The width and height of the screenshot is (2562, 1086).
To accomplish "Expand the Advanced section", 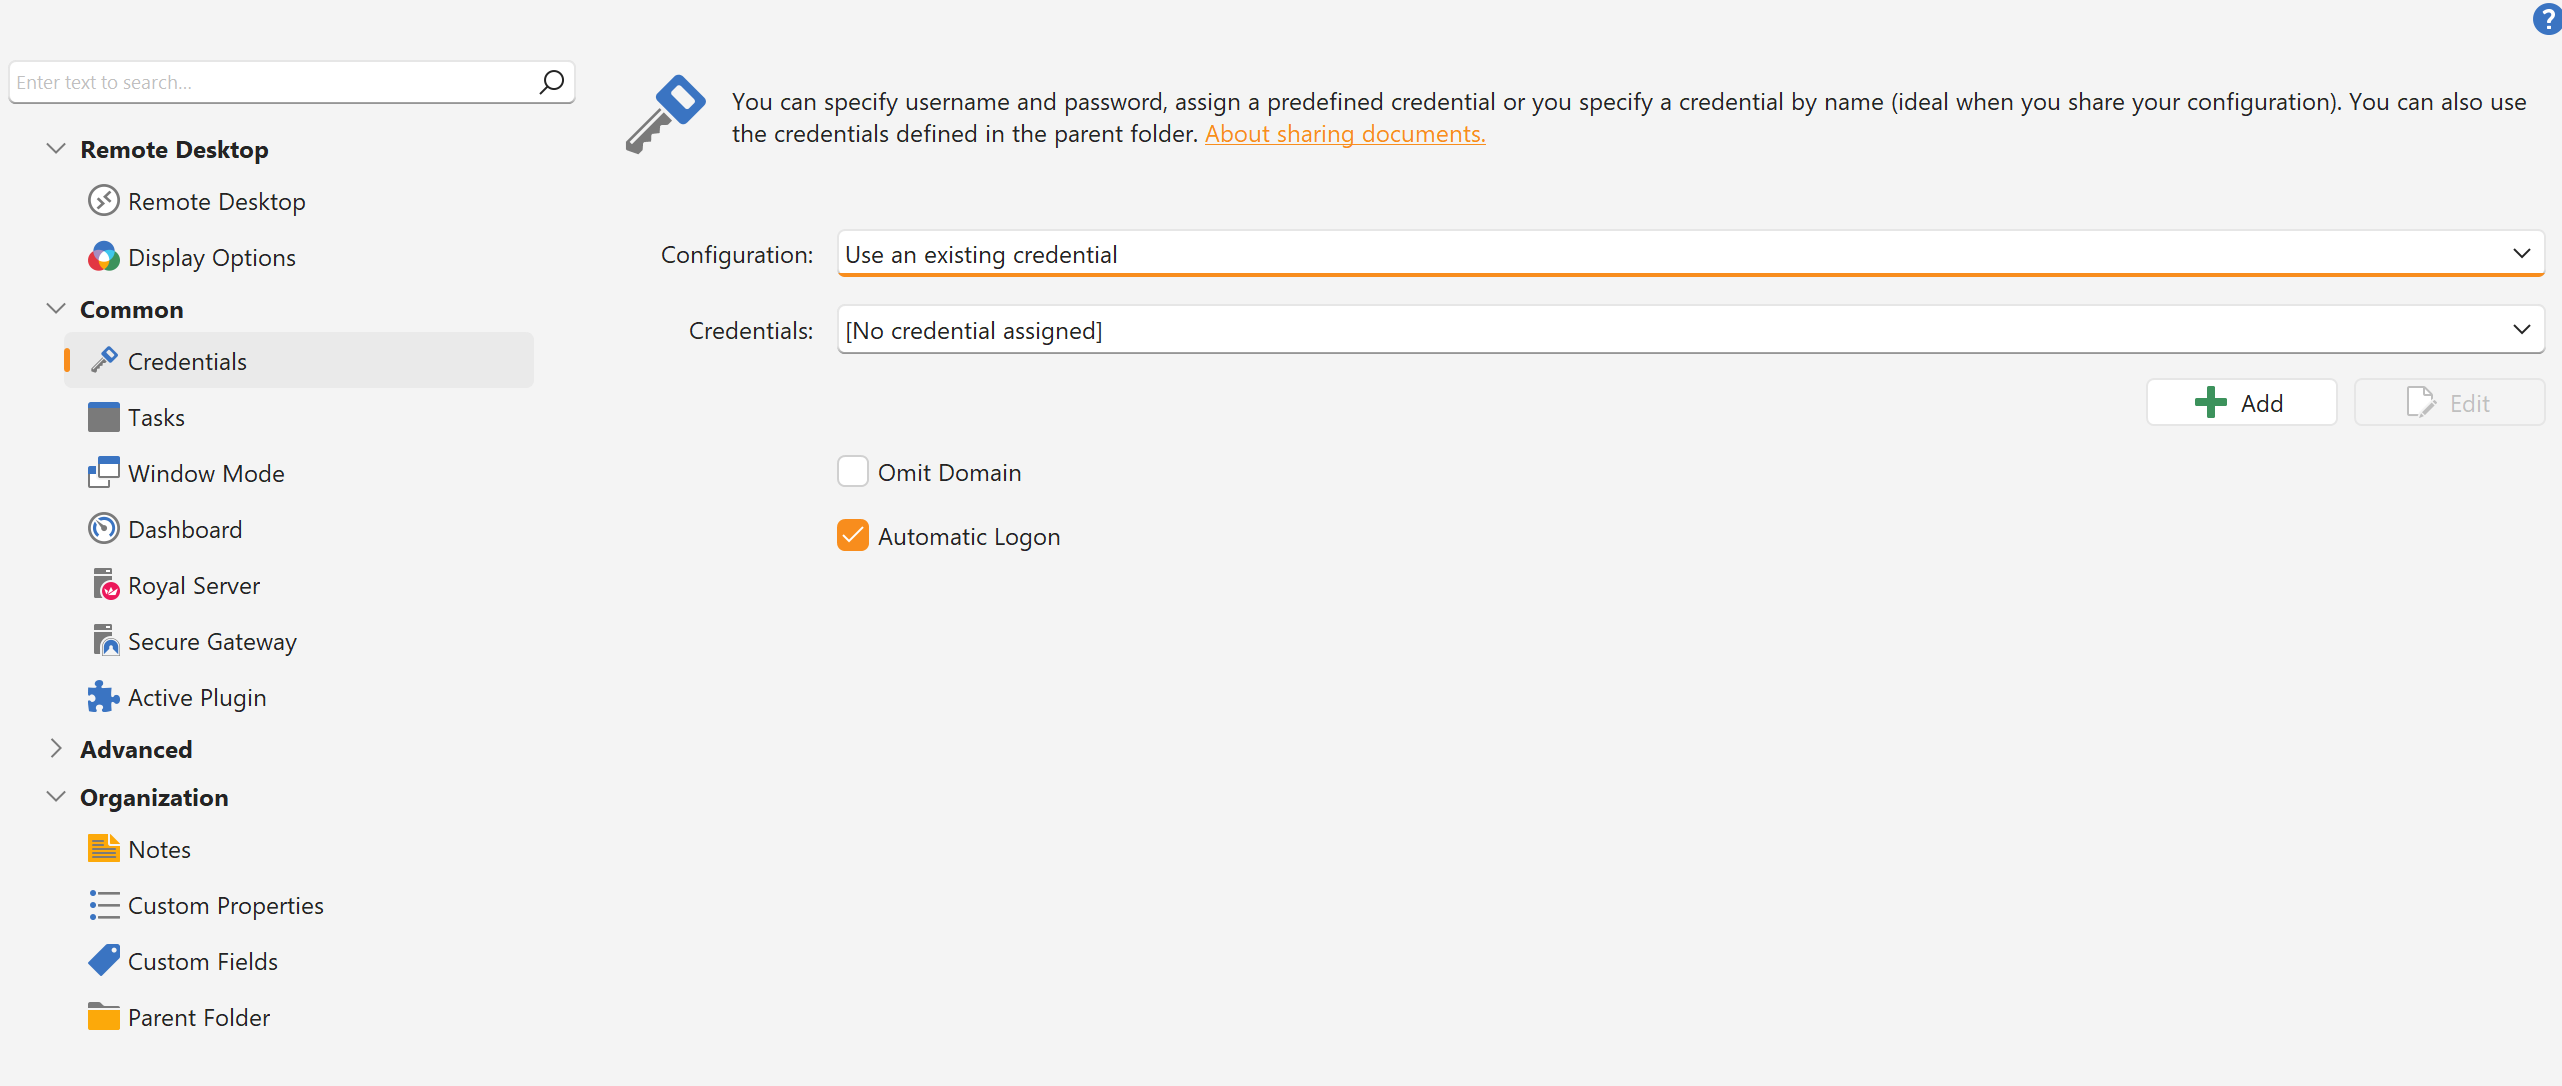I will (x=56, y=749).
